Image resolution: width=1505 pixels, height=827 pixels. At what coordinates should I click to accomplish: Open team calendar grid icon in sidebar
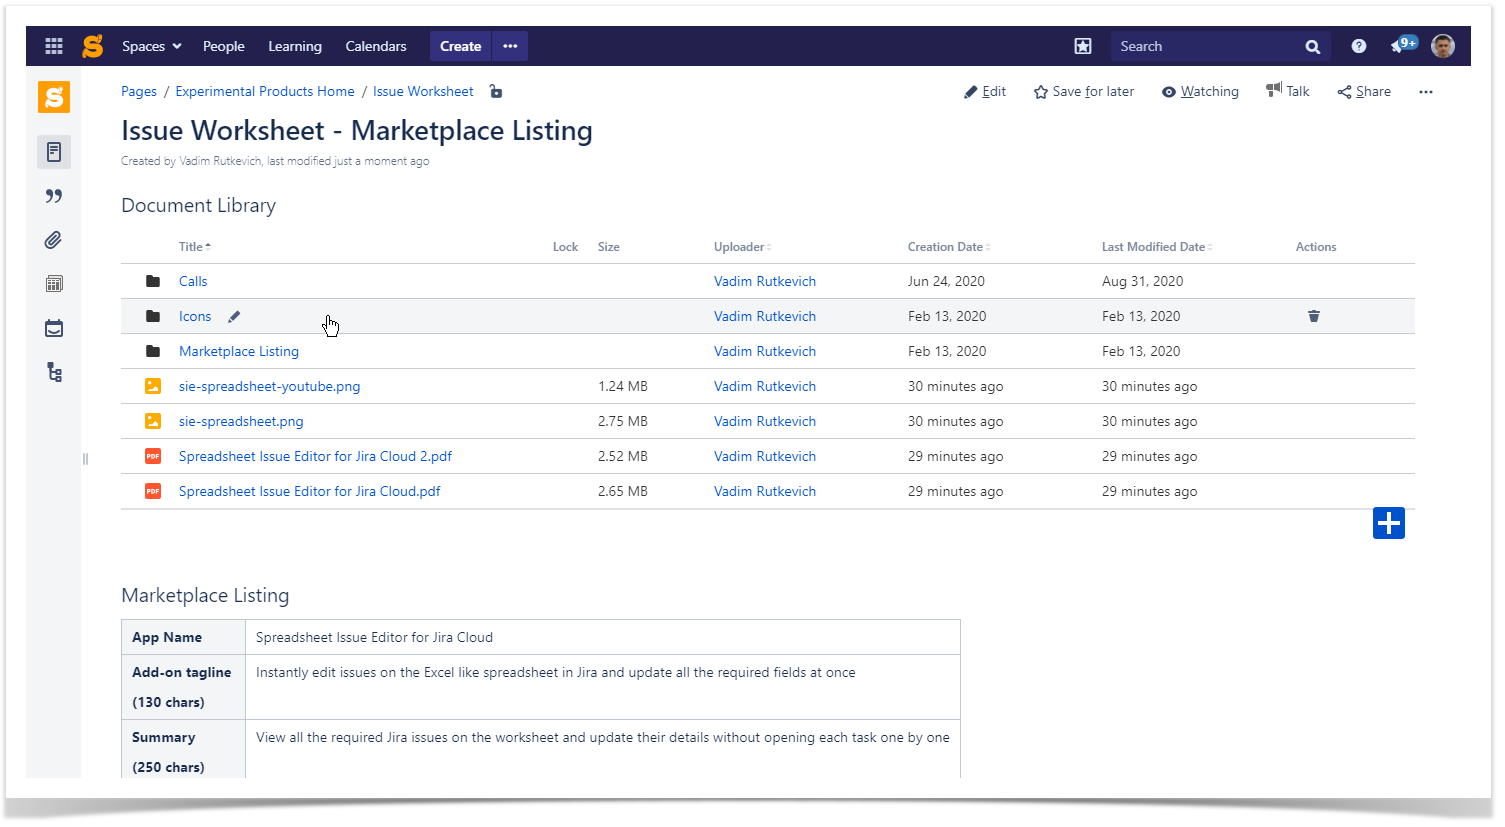[x=54, y=284]
